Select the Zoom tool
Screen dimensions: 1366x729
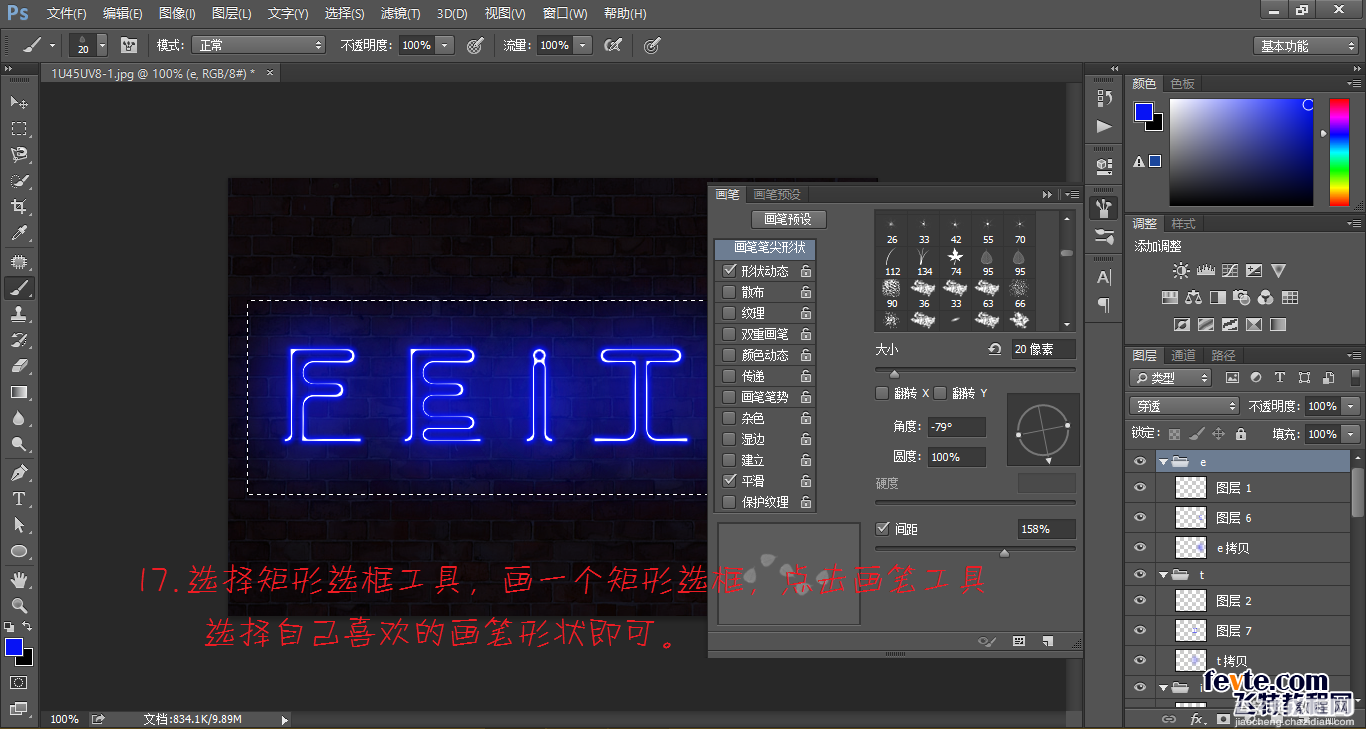click(19, 605)
